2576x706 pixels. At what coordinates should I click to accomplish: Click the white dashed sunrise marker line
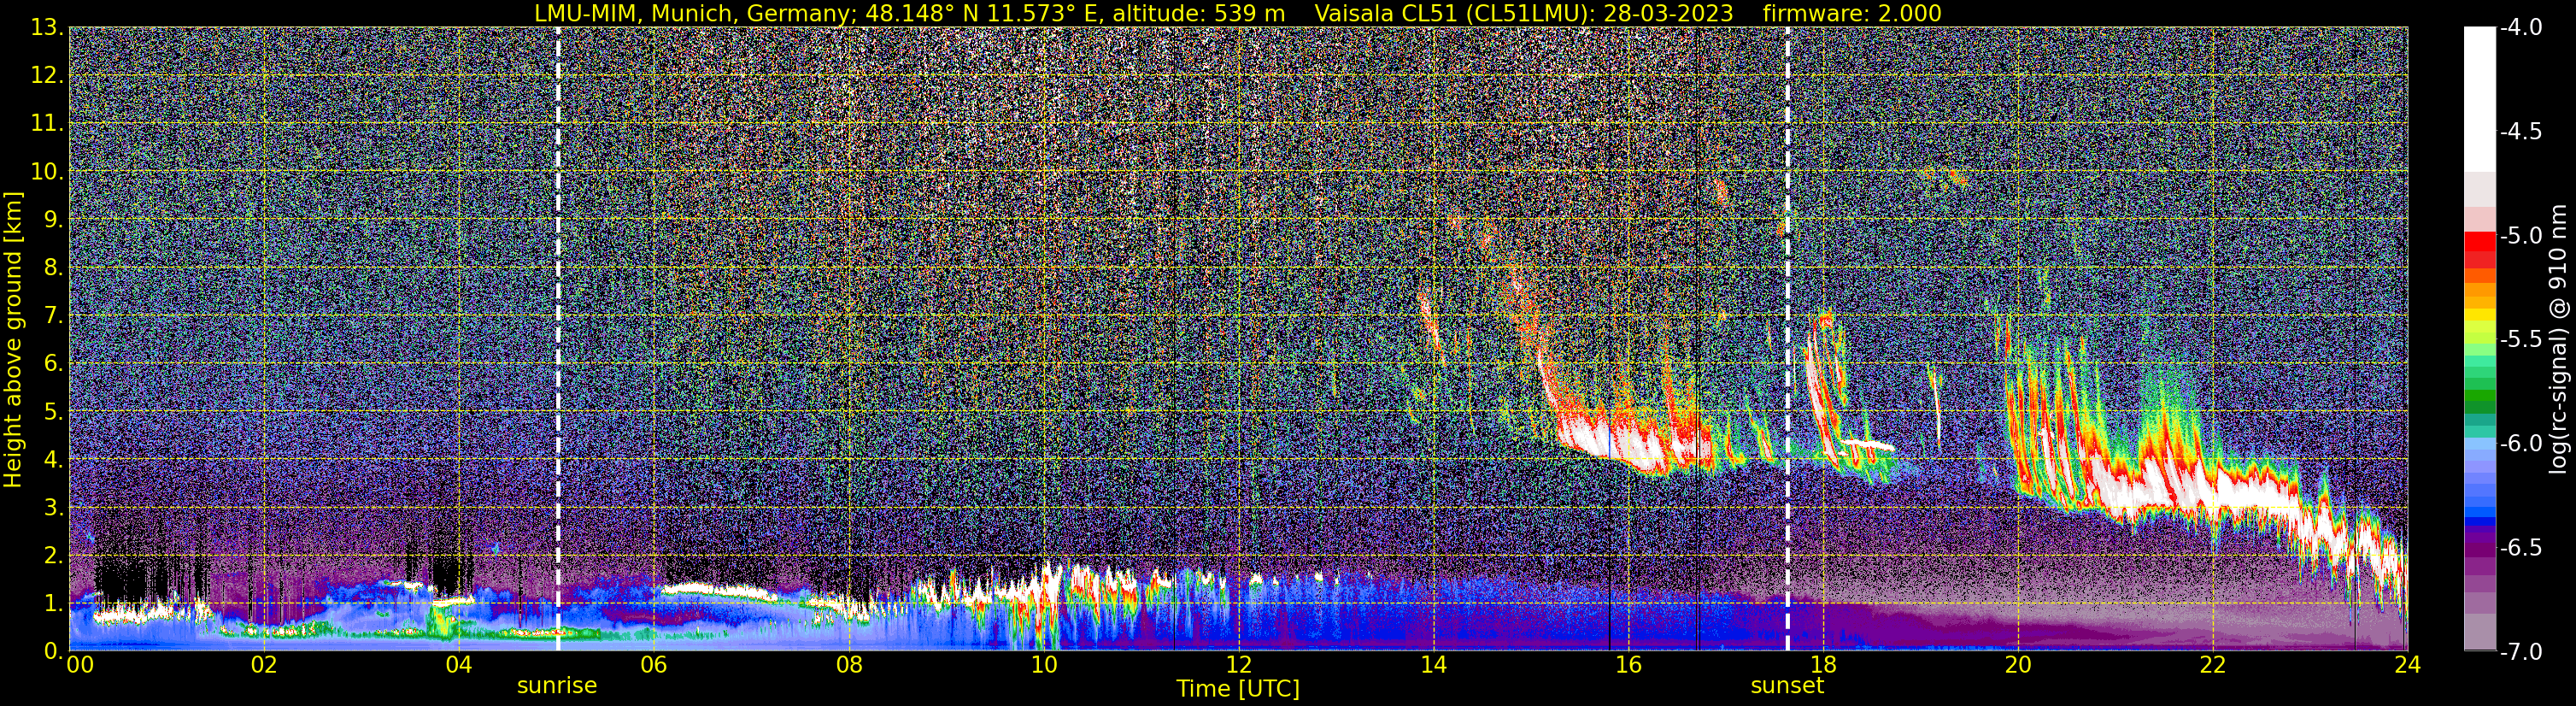557,340
